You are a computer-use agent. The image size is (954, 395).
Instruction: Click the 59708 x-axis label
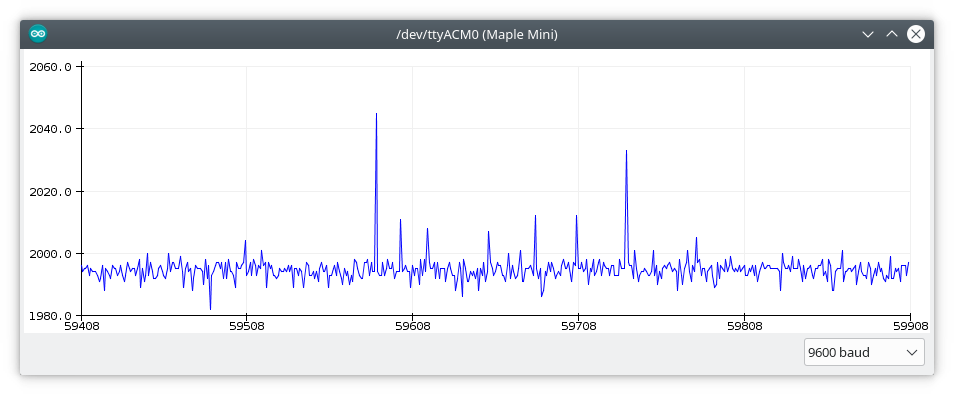[579, 326]
